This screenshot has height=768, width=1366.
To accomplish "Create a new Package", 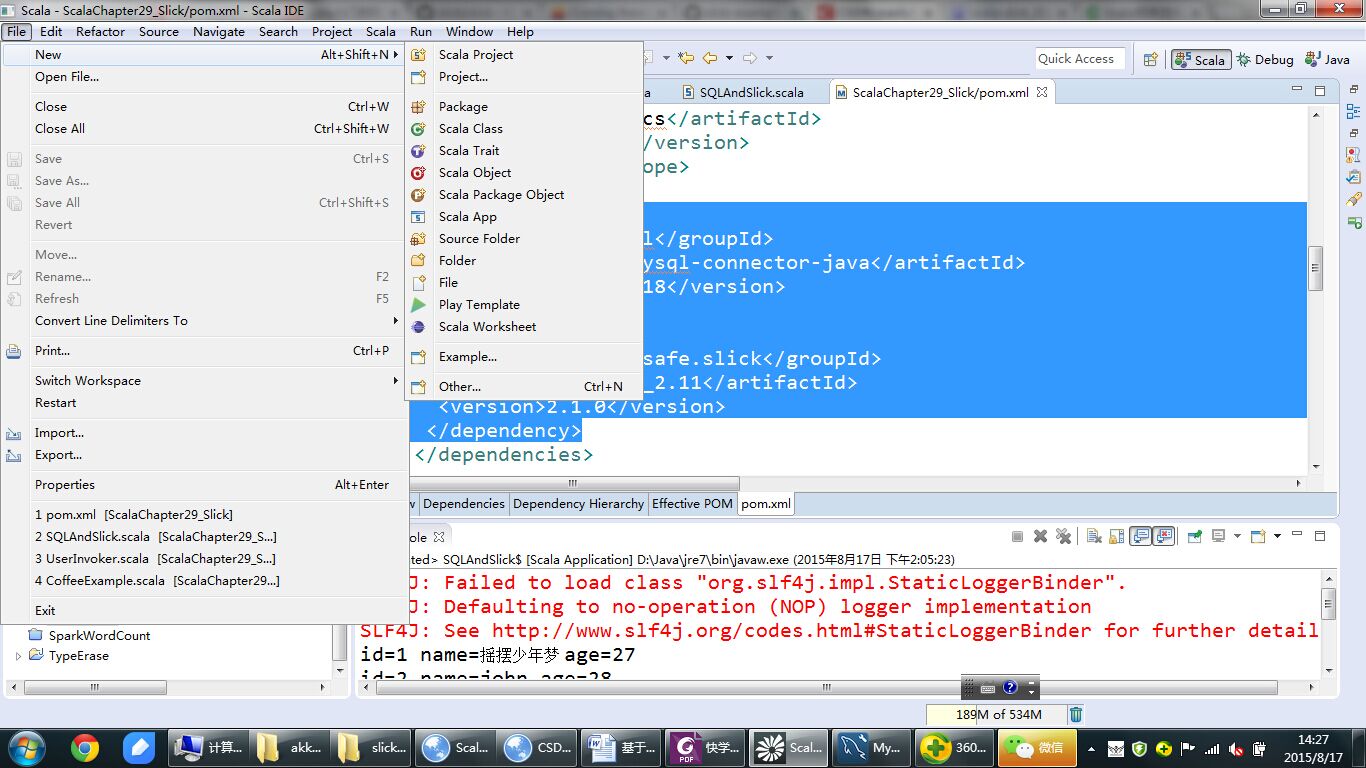I will pyautogui.click(x=523, y=107).
